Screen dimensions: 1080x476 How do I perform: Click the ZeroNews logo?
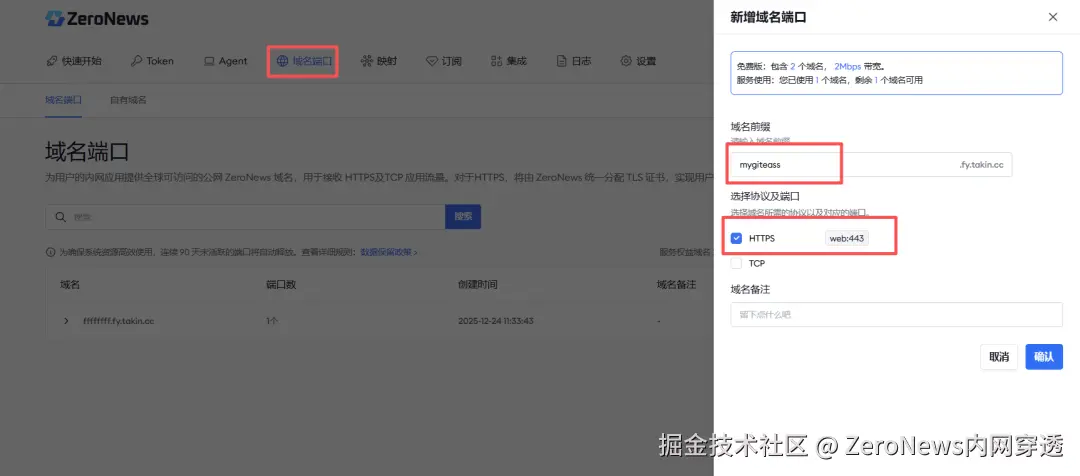pos(96,19)
